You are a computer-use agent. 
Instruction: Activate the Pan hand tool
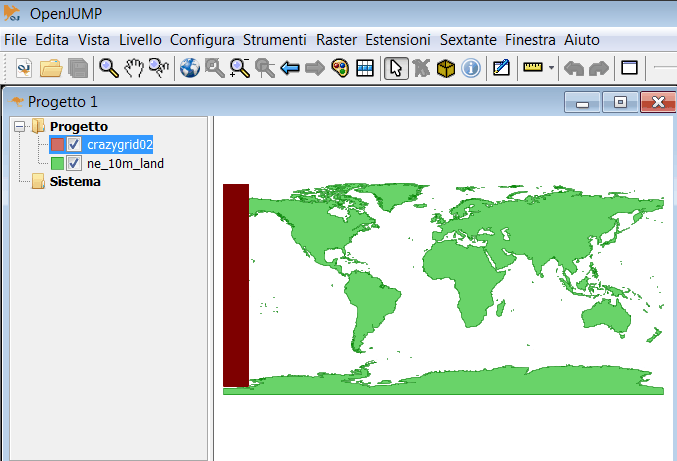pos(134,68)
